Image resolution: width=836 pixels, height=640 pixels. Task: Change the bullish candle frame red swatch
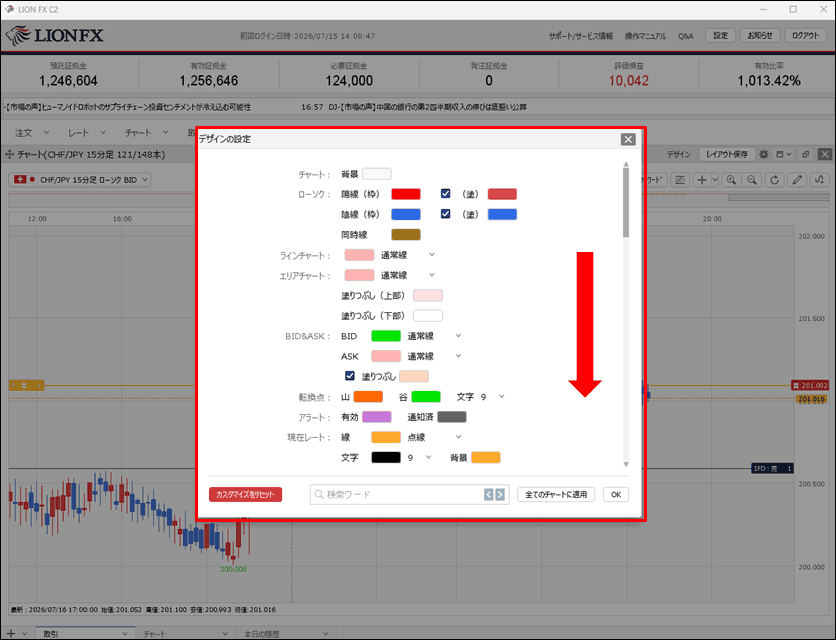[x=406, y=194]
